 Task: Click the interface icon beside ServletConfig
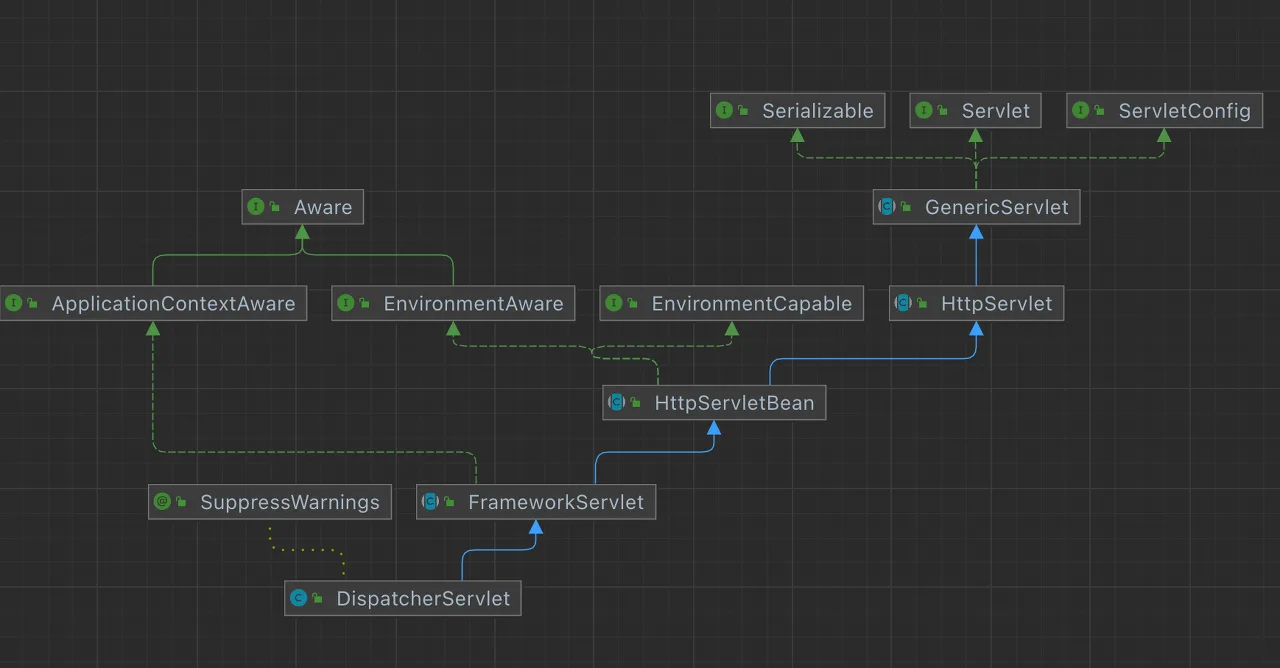(1081, 111)
